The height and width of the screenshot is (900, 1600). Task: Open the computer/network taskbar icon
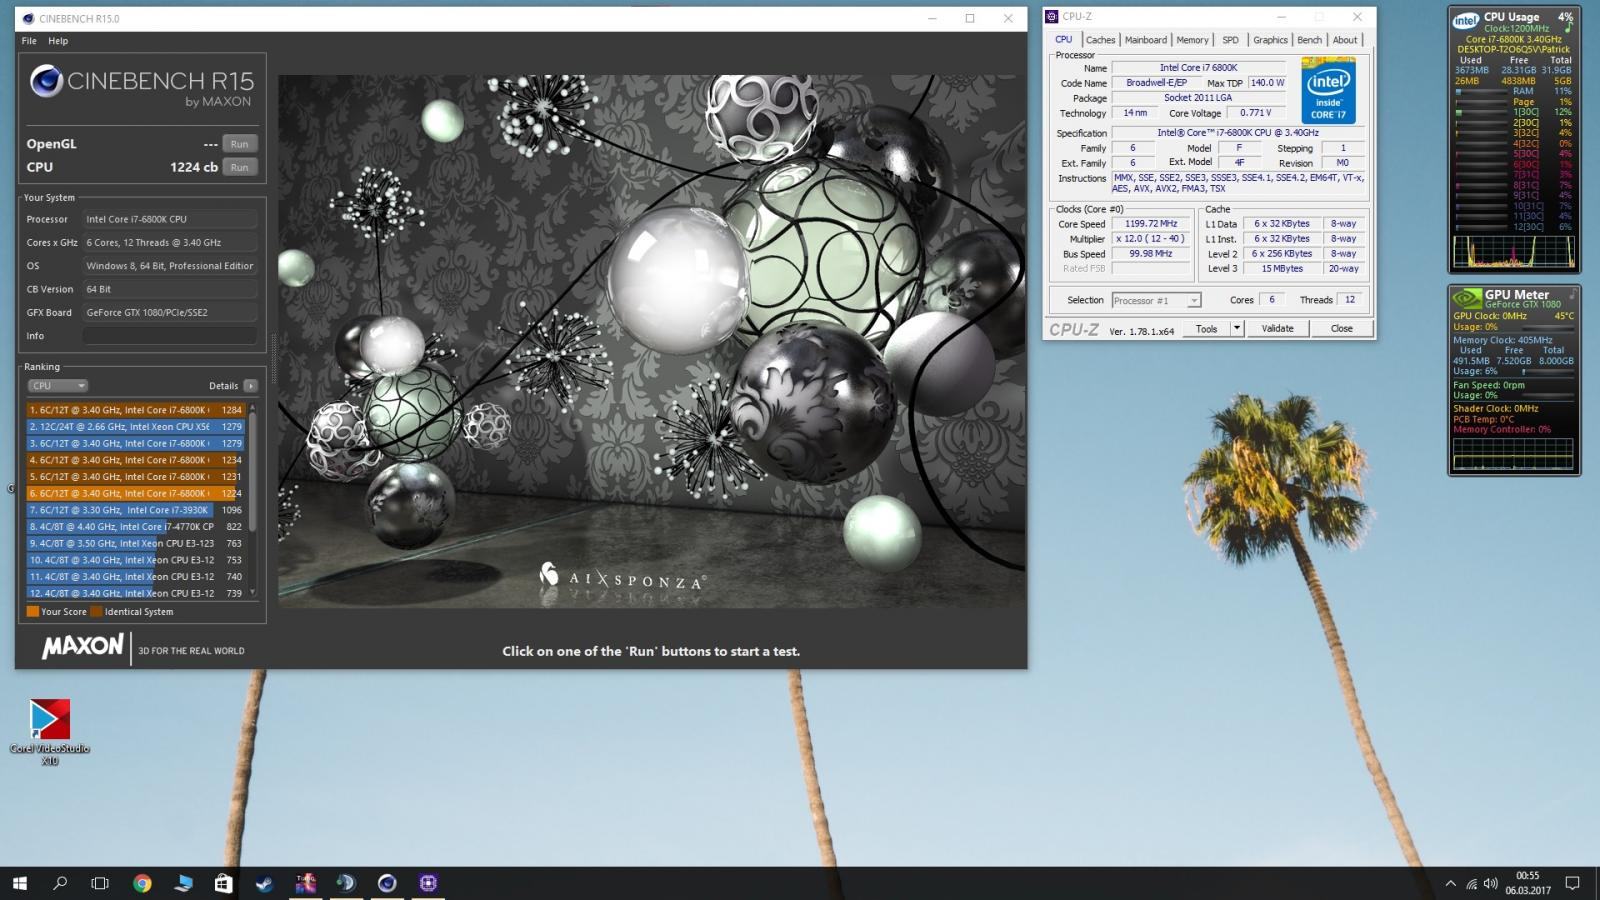click(183, 883)
